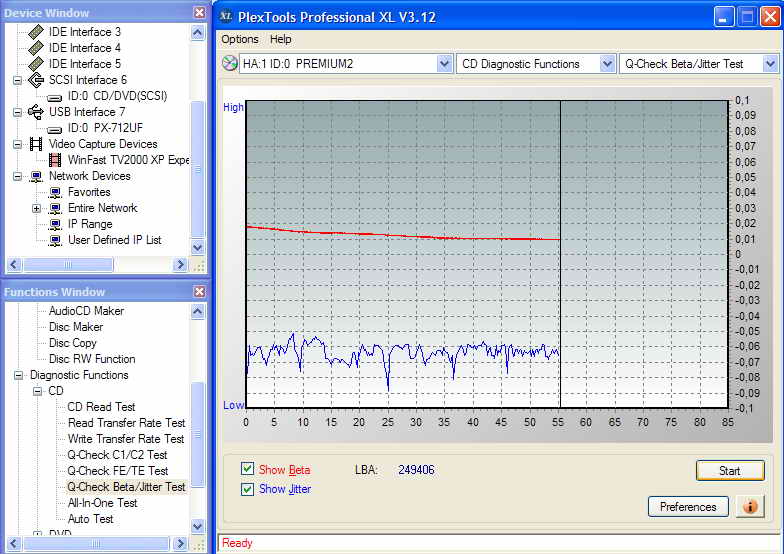This screenshot has width=784, height=554.
Task: Collapse the SCSI Interface 6 node
Action: click(x=18, y=80)
